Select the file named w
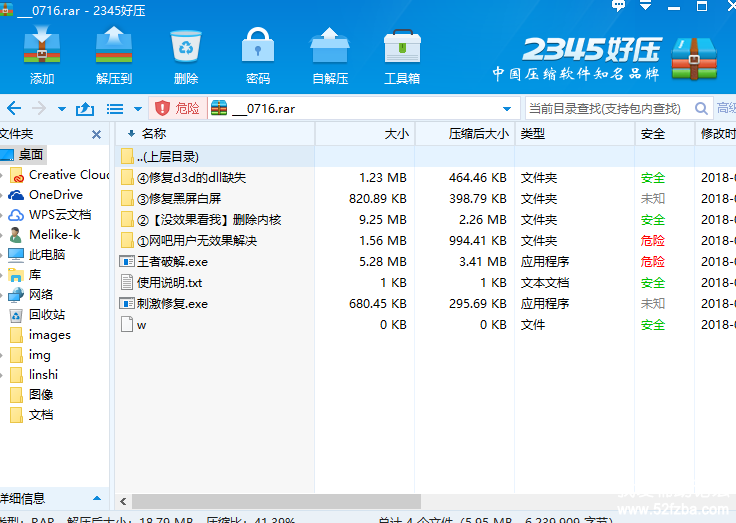This screenshot has width=736, height=523. tap(425, 325)
